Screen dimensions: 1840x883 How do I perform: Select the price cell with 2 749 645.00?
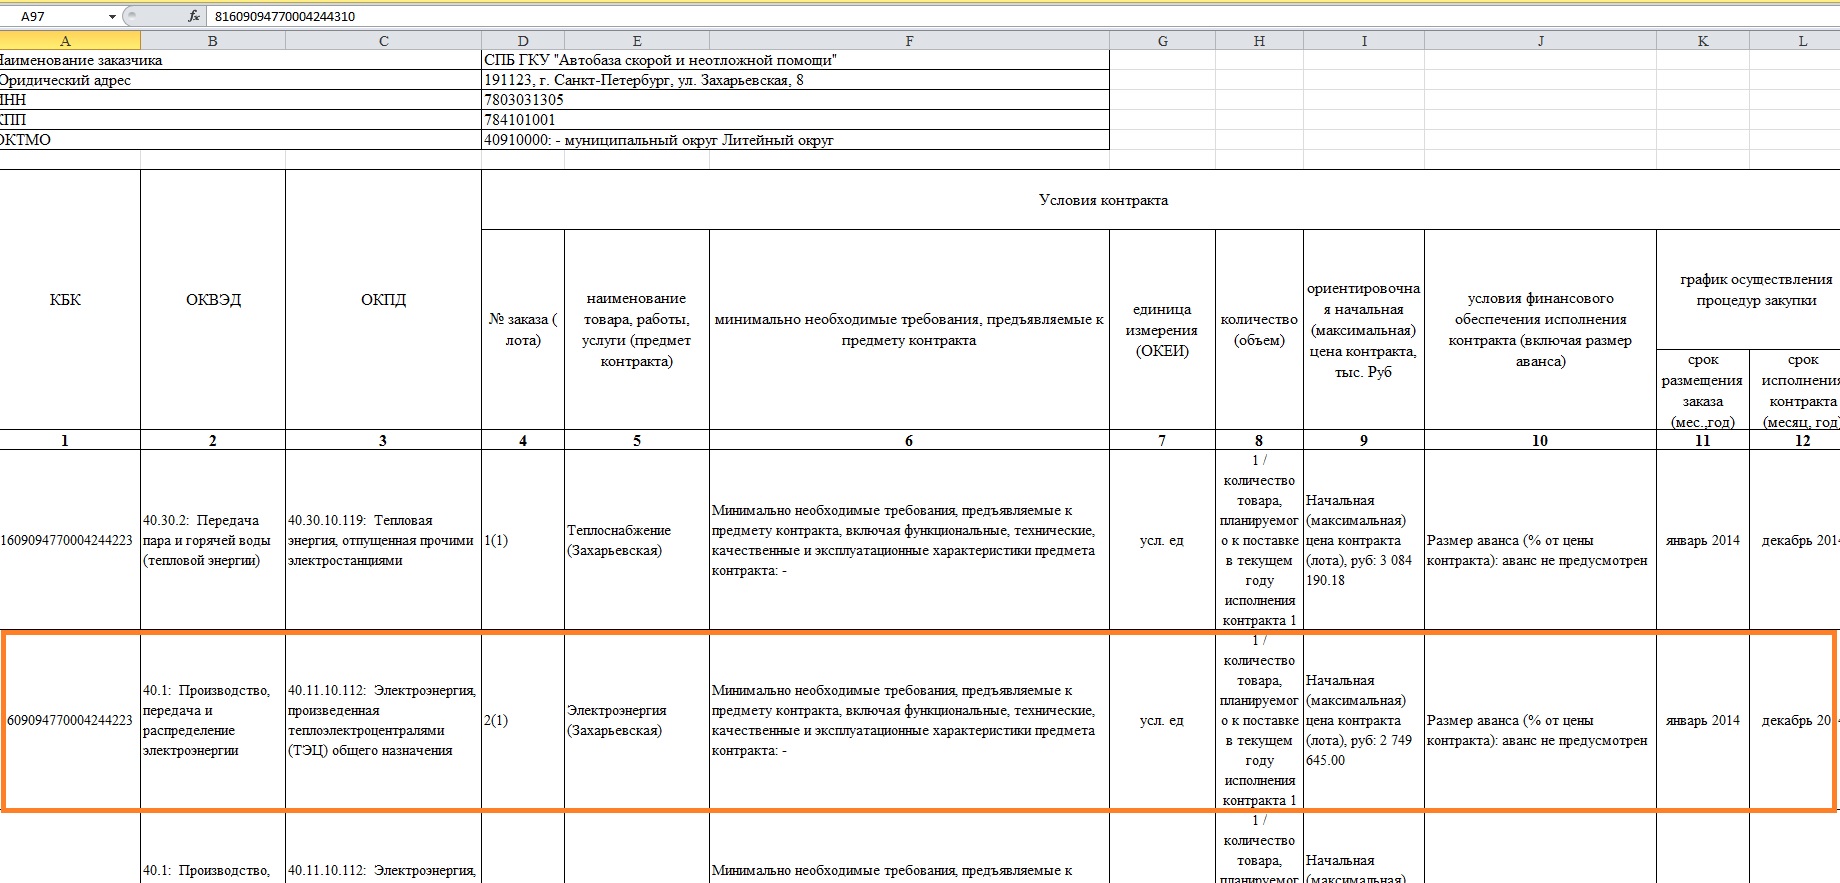point(1364,720)
